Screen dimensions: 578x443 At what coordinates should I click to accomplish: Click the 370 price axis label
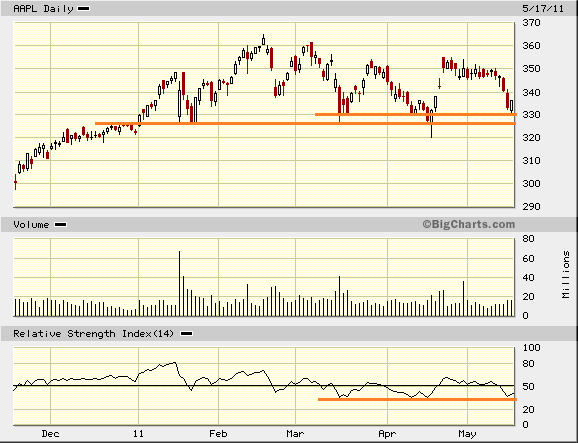(531, 23)
